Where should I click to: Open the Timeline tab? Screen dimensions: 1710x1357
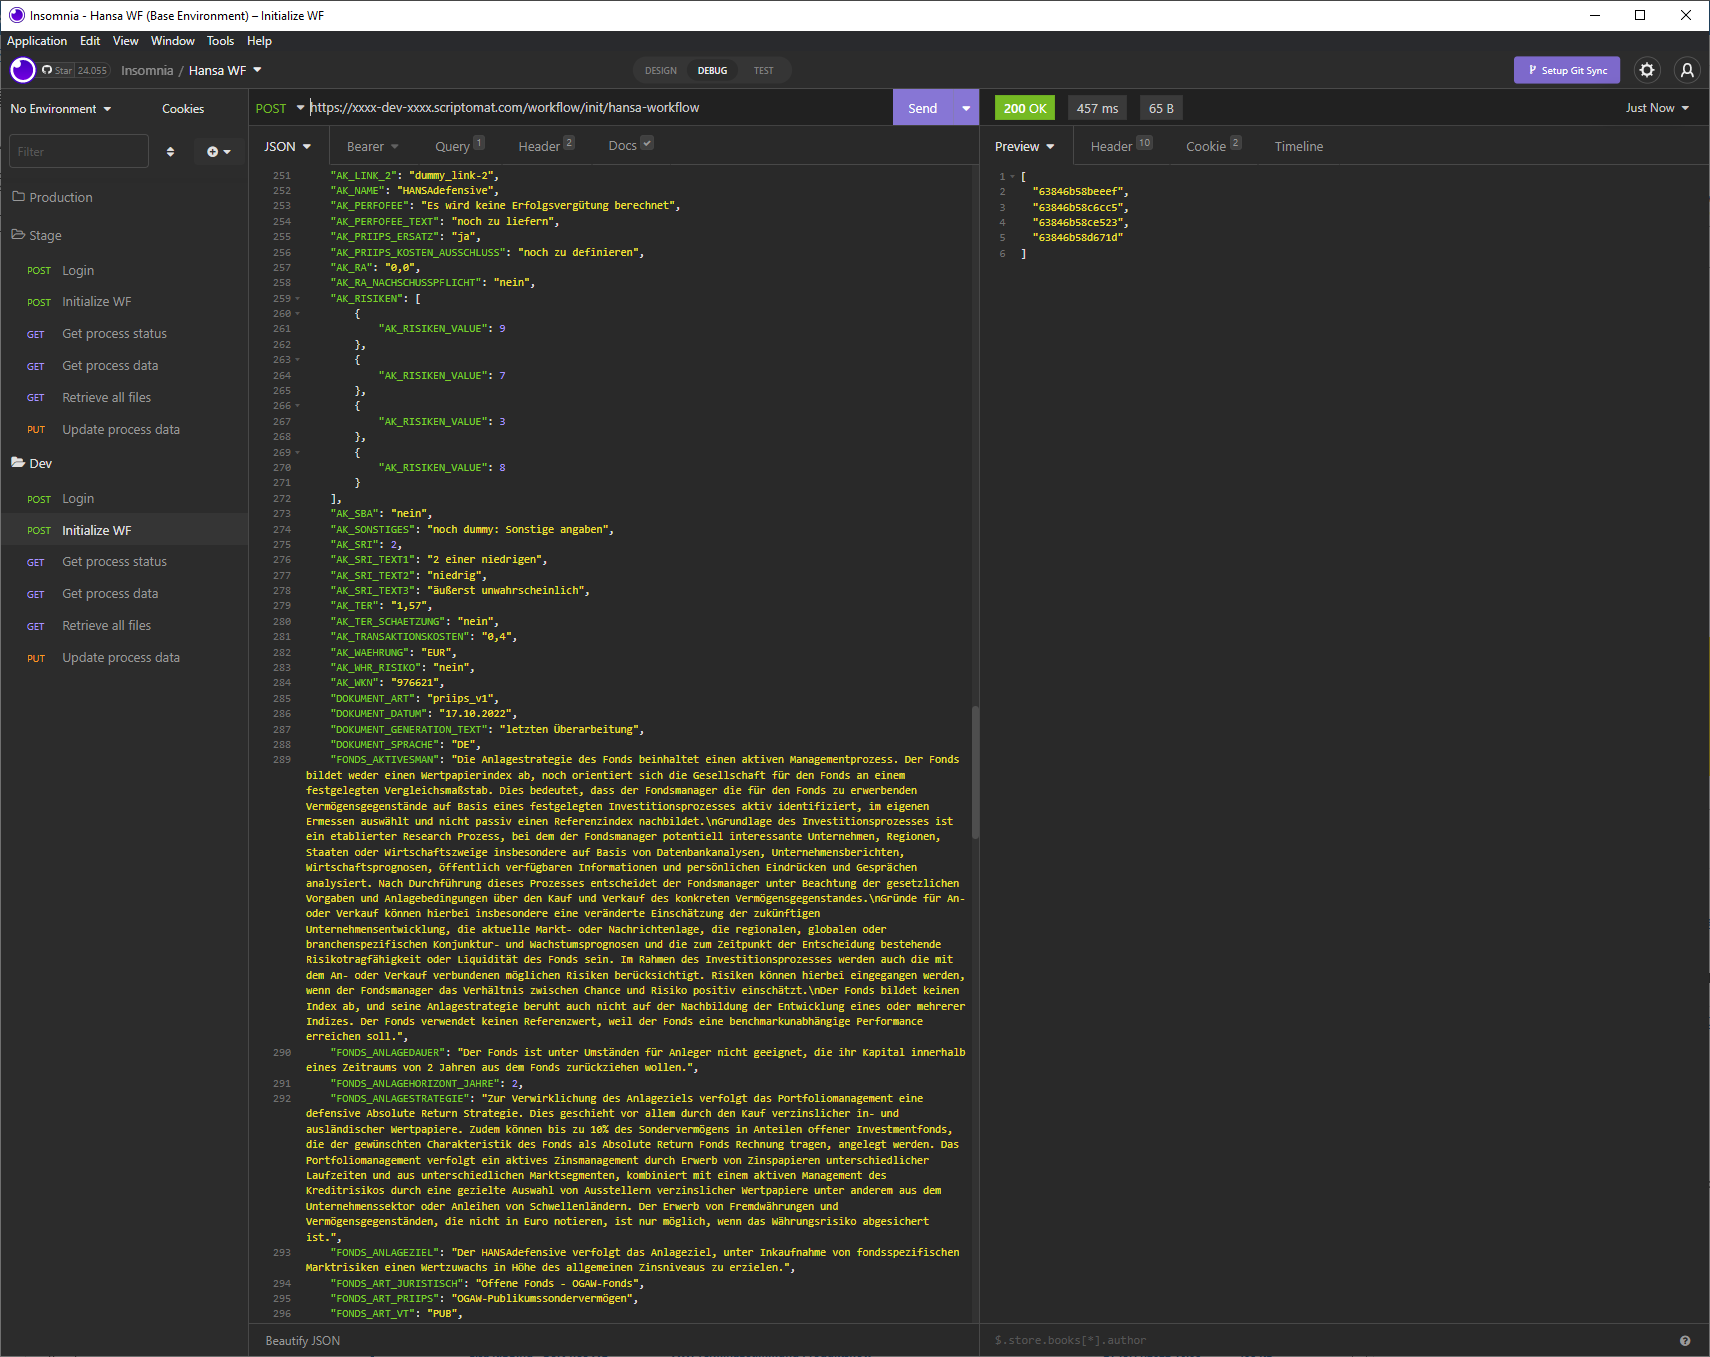tap(1298, 146)
